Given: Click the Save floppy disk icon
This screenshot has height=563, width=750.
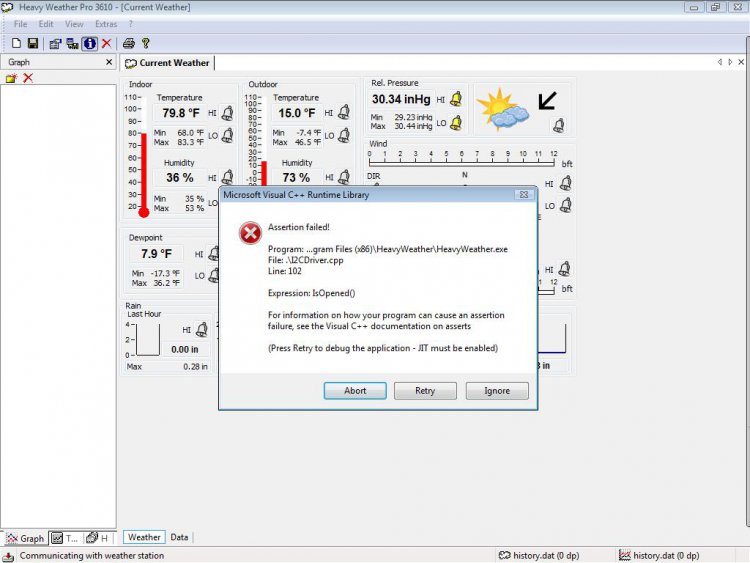Looking at the screenshot, I should pos(33,44).
